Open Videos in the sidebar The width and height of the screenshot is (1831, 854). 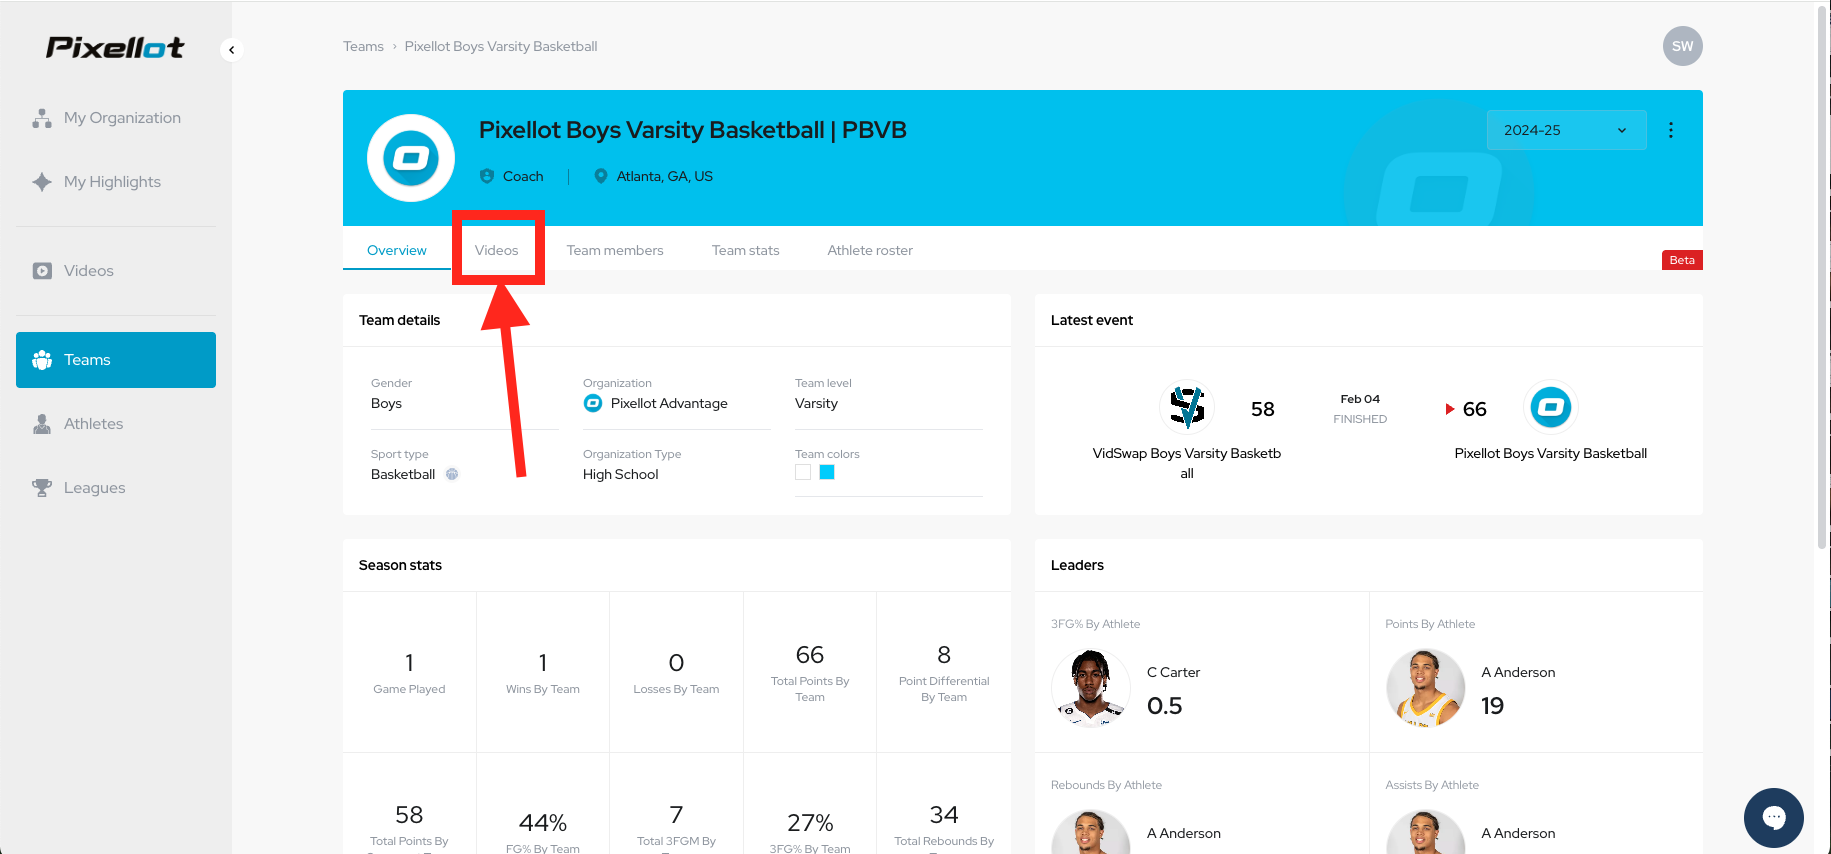click(x=116, y=271)
